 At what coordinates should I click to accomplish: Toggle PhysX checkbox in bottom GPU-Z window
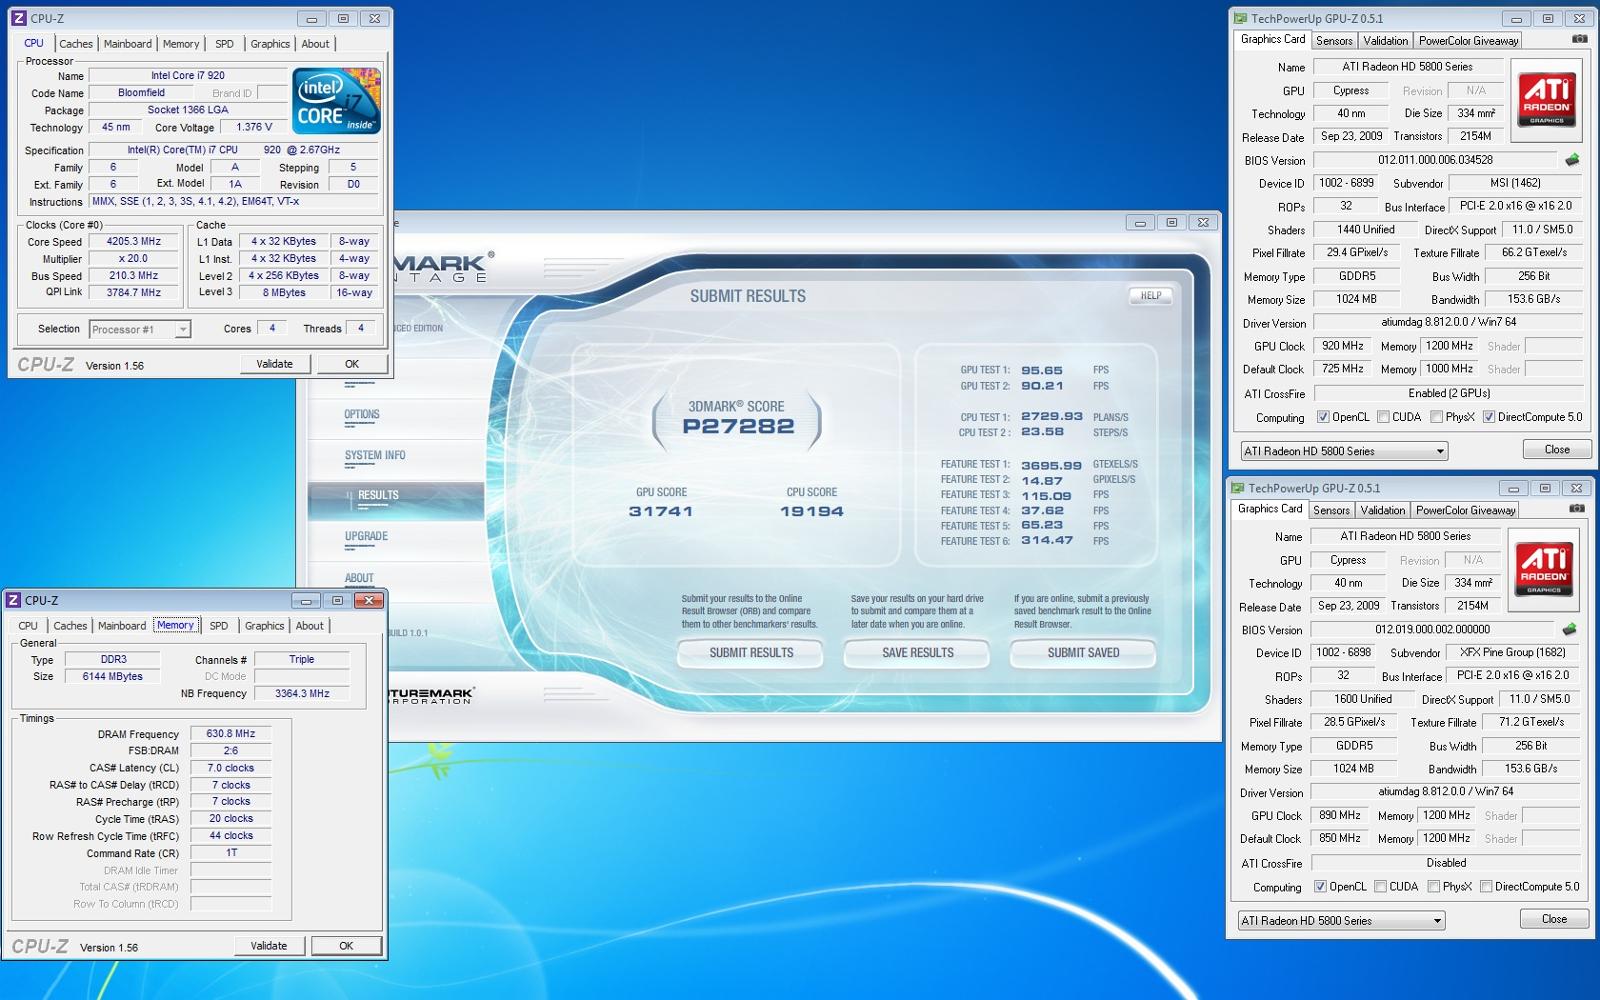click(1433, 887)
